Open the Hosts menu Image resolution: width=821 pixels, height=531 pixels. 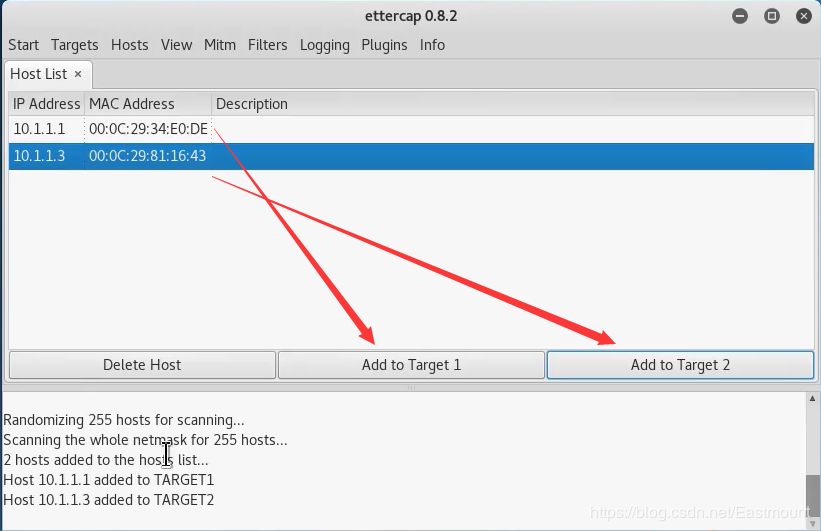(x=130, y=45)
